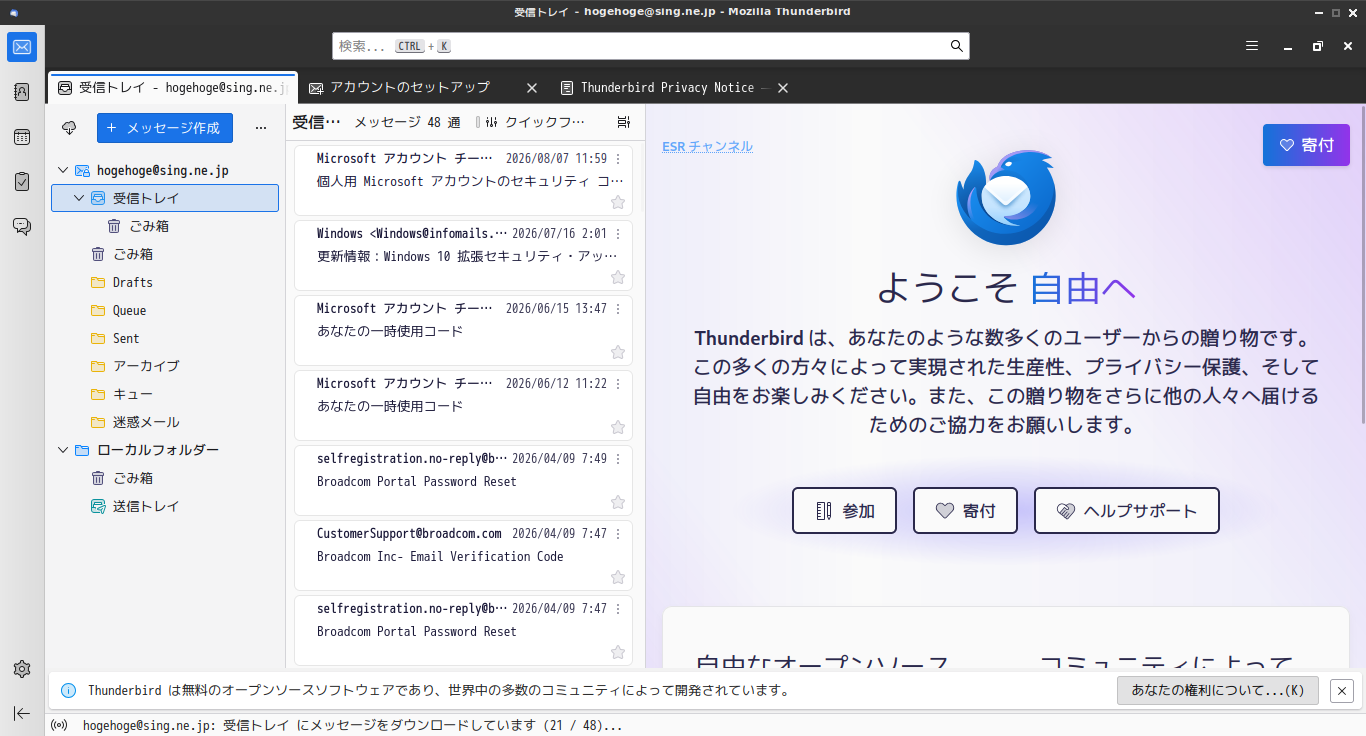Open the Calendar space

[22, 137]
